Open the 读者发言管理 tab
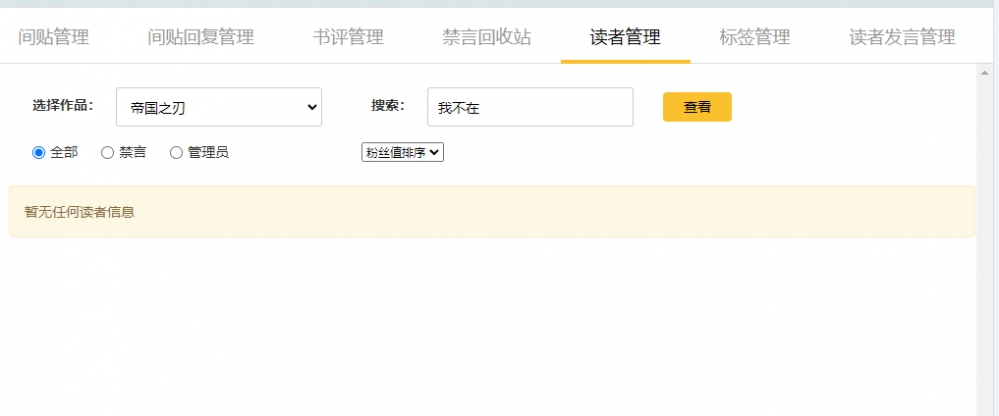 (901, 38)
